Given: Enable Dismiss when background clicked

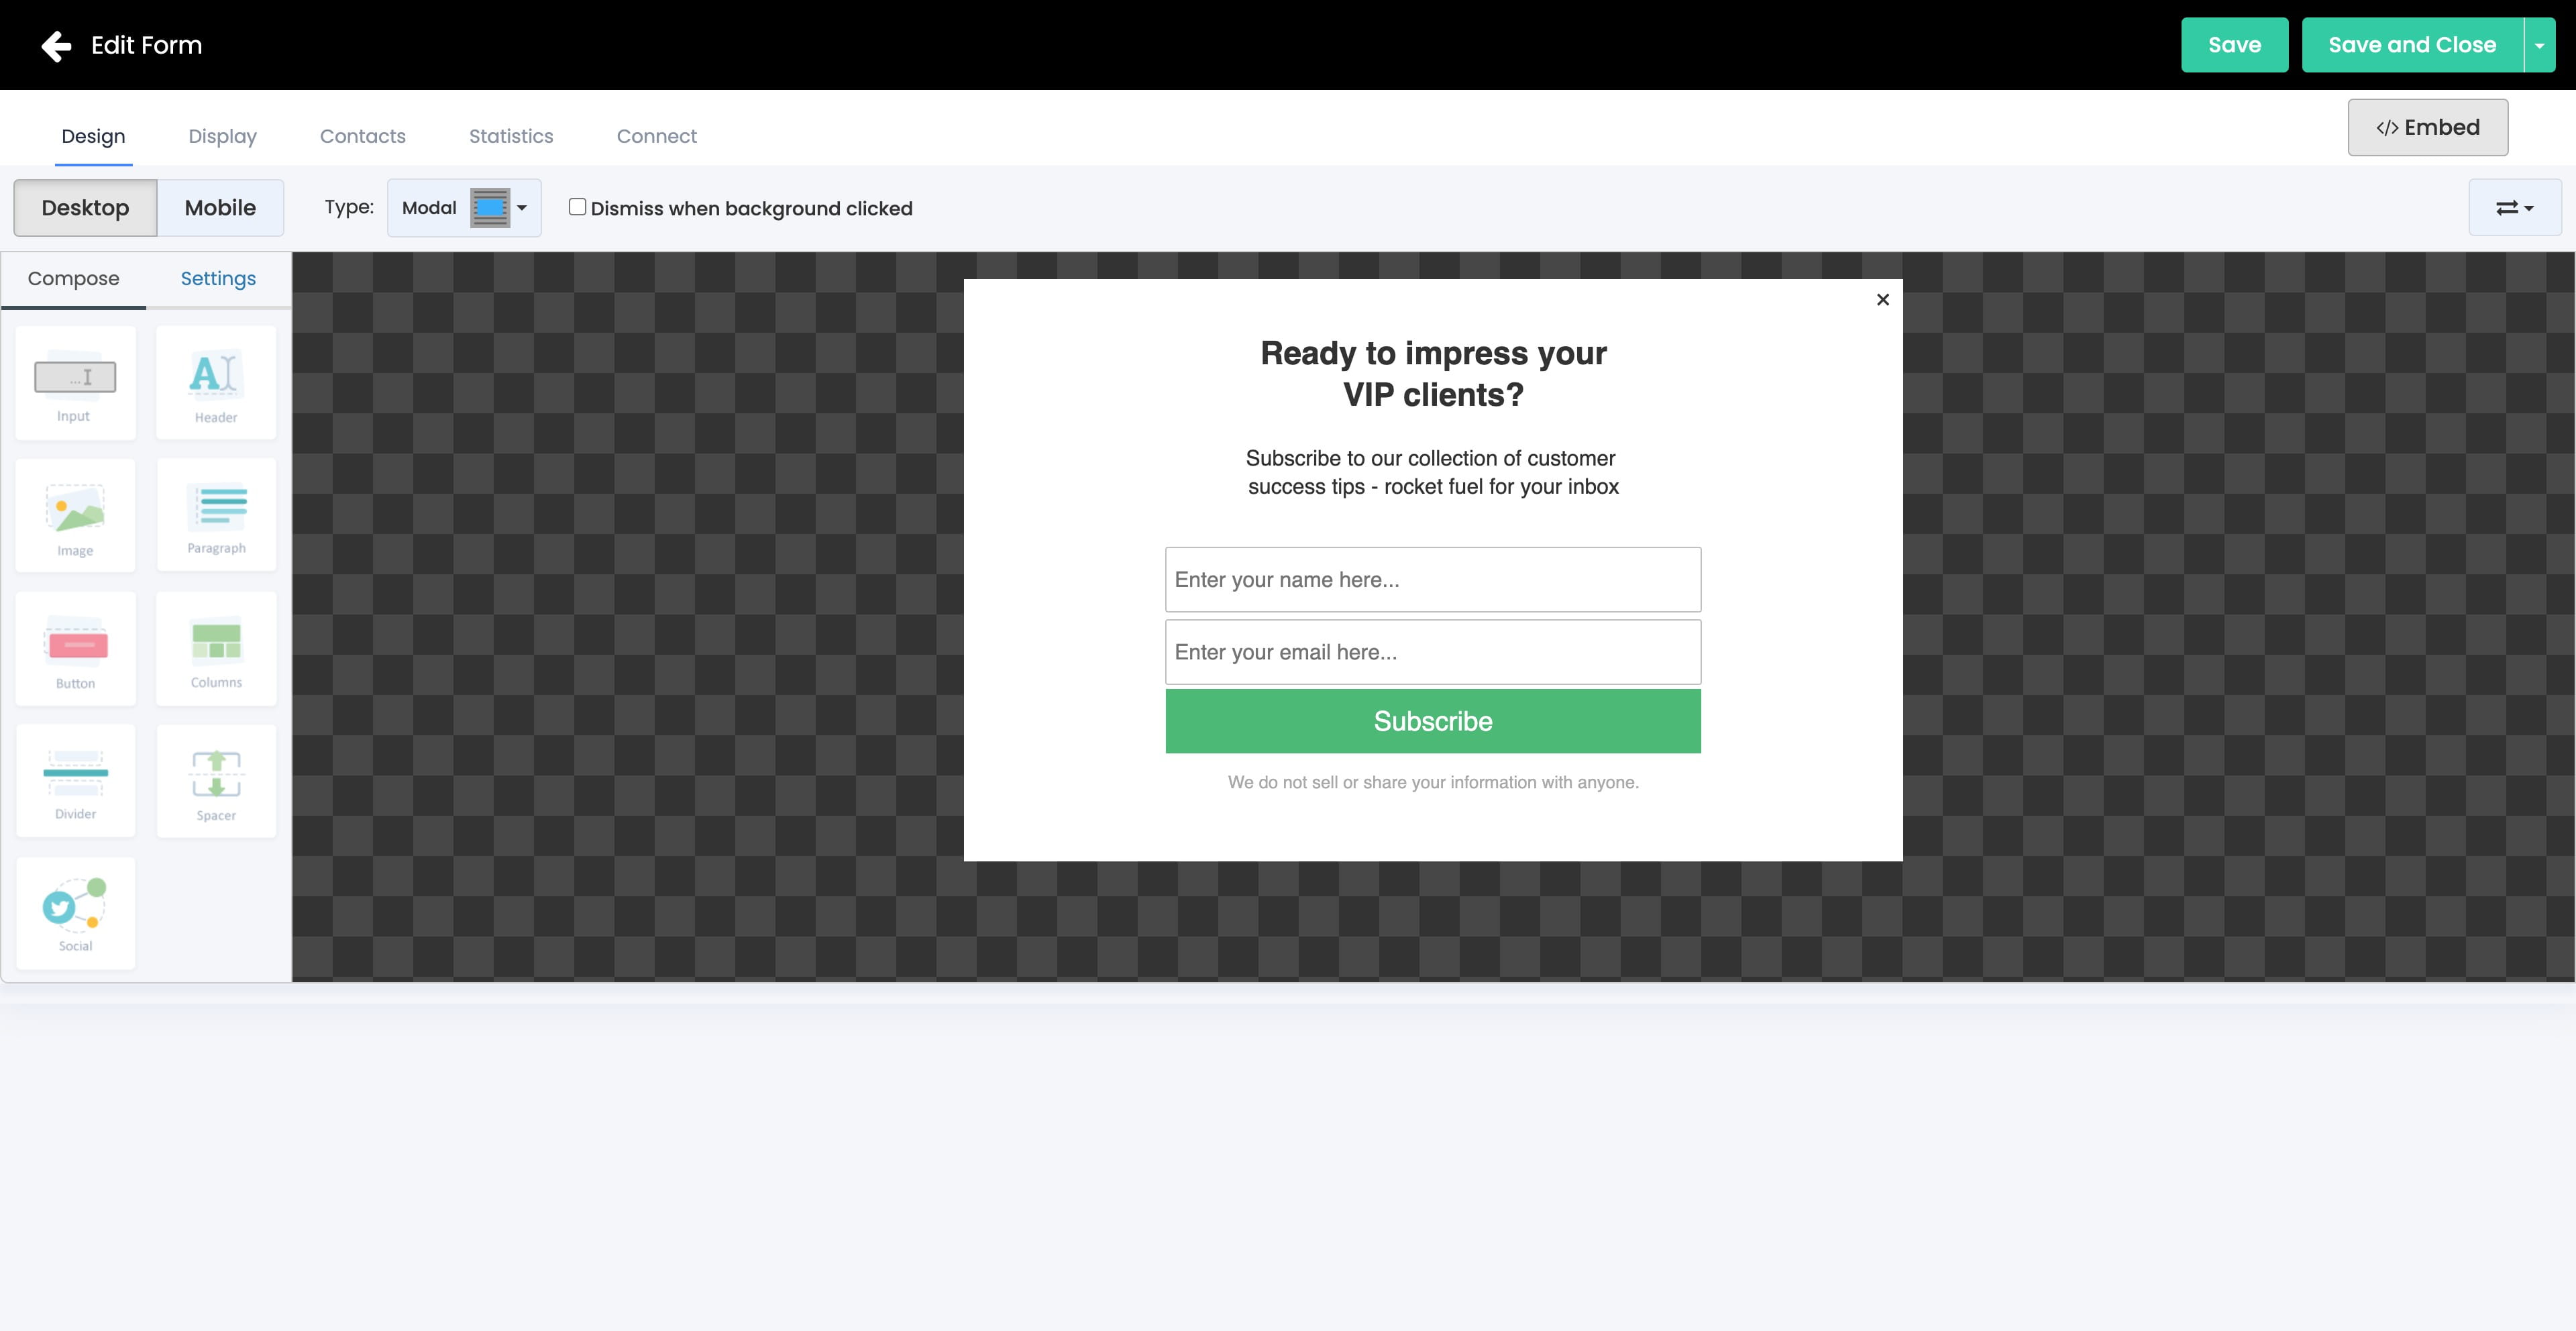Looking at the screenshot, I should click(577, 206).
